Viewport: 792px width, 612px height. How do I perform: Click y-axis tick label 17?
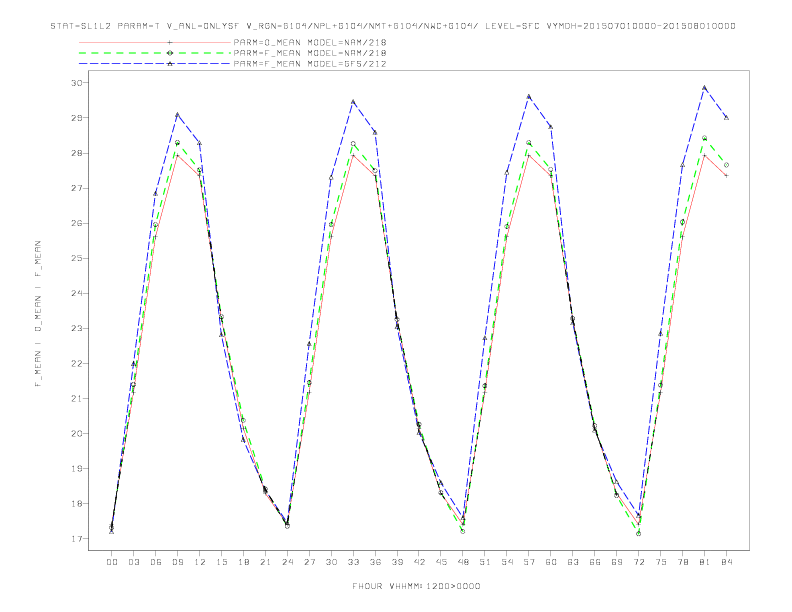[x=77, y=539]
